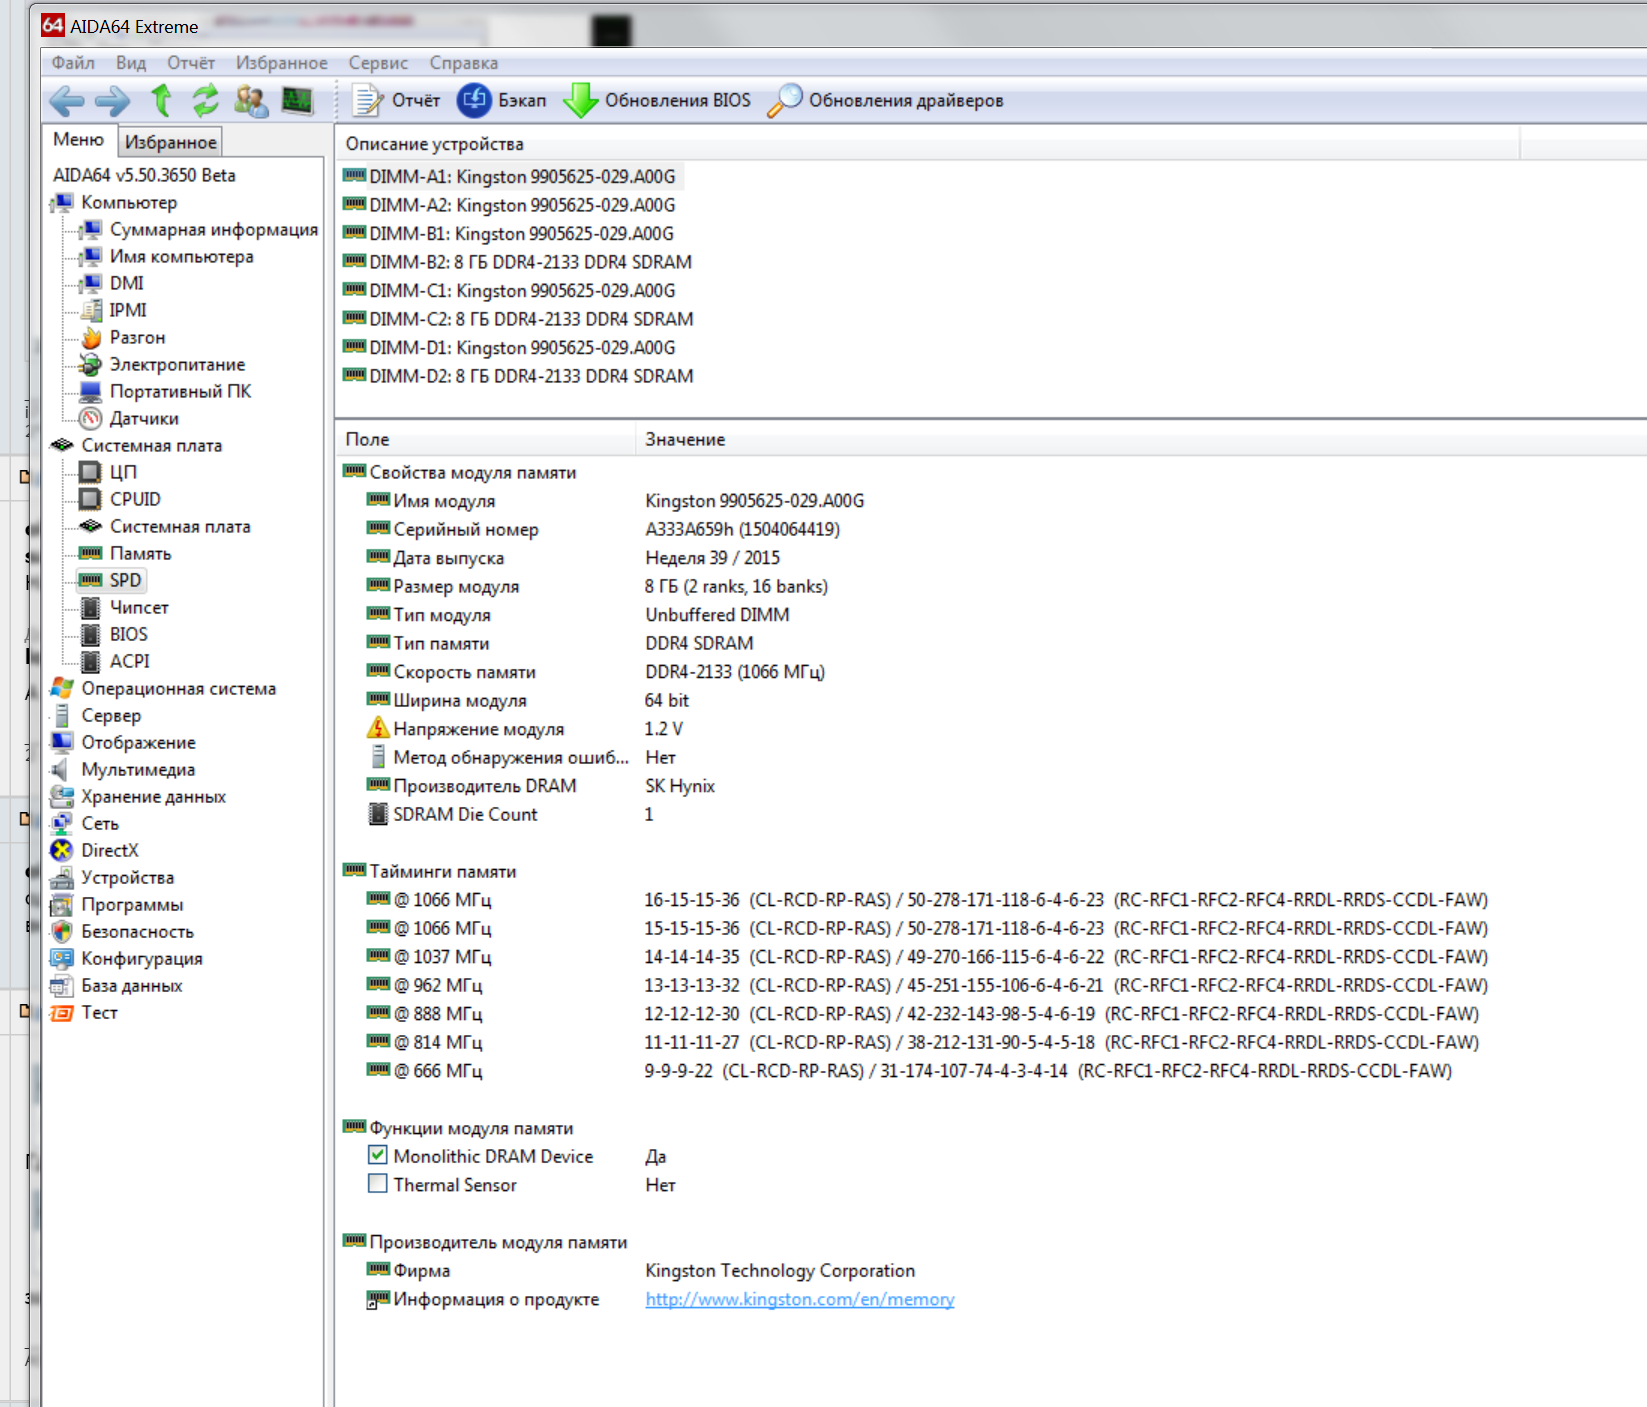The width and height of the screenshot is (1647, 1407).
Task: Click the Мультимедиа speaker icon
Action: [x=62, y=769]
